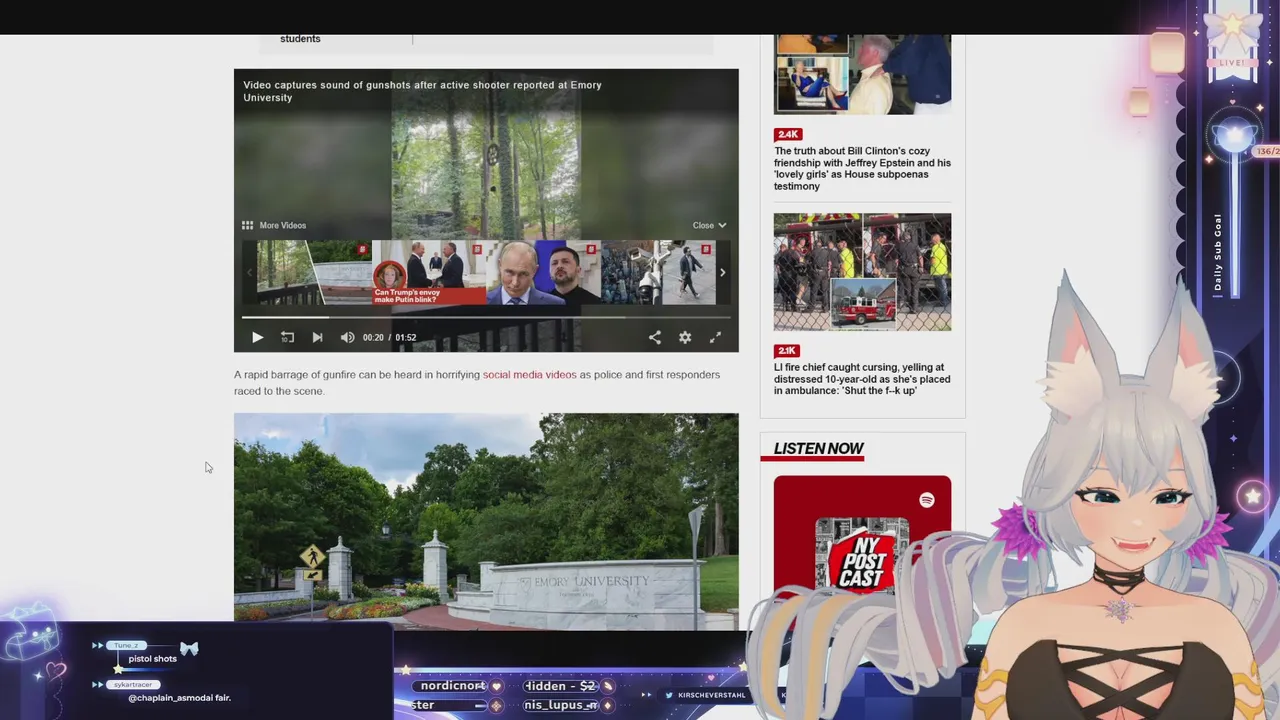1280x720 pixels.
Task: Select the surveillance camera video thumbnail
Action: click(x=658, y=272)
